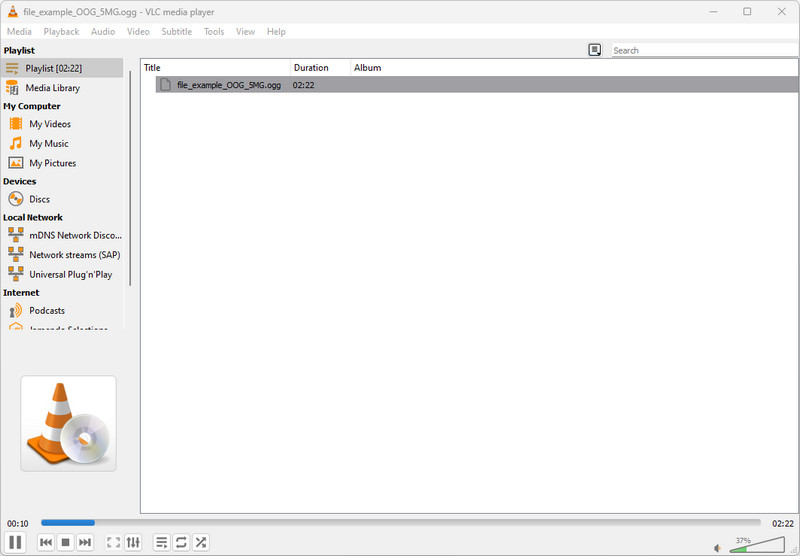Select mDNS Network Discovery item
The width and height of the screenshot is (800, 556).
pyautogui.click(x=62, y=235)
